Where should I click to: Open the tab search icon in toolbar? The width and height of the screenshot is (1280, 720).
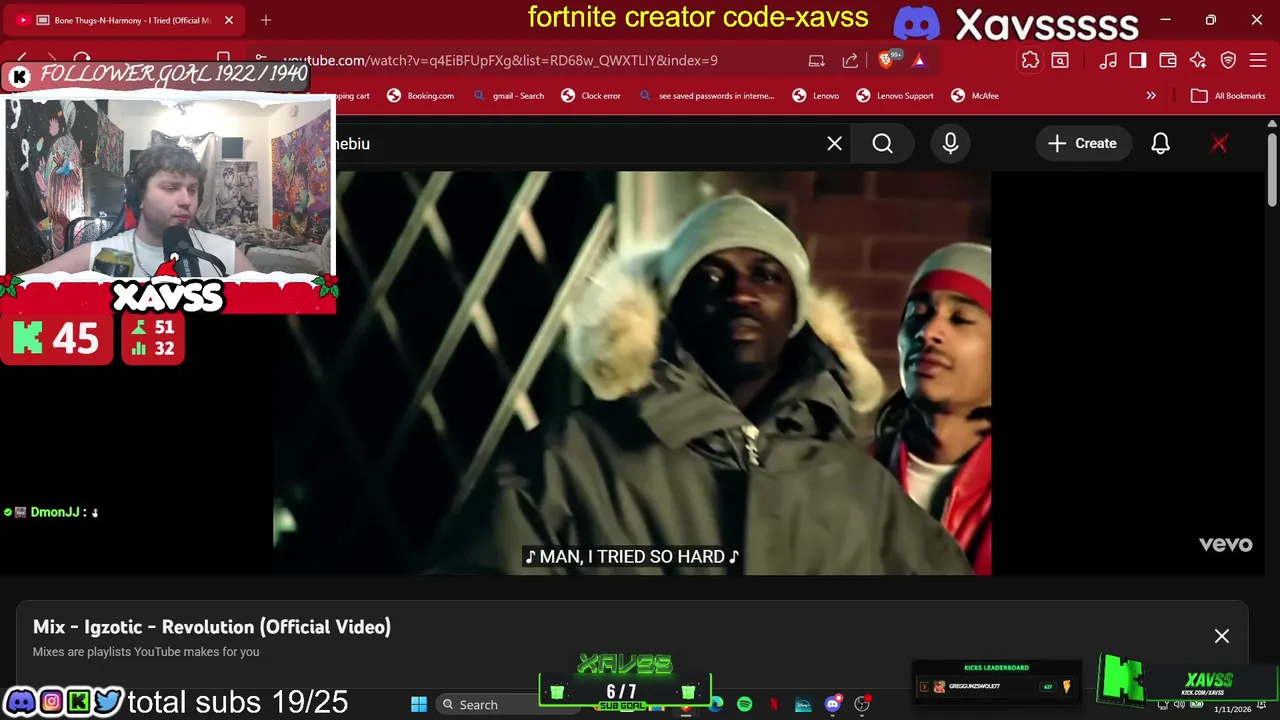click(x=1060, y=60)
